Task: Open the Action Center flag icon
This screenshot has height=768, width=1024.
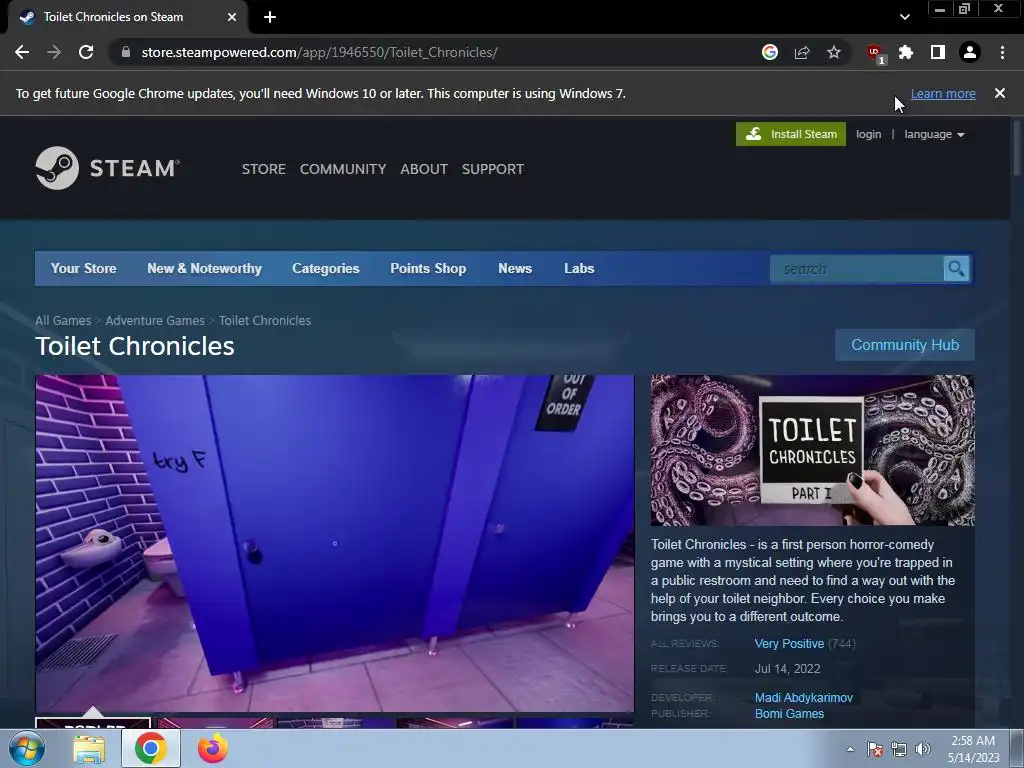Action: click(x=875, y=749)
